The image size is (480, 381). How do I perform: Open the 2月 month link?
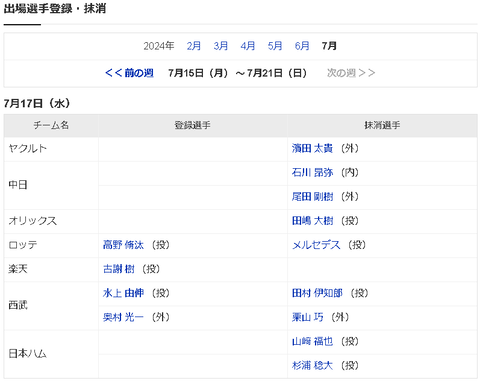point(194,46)
